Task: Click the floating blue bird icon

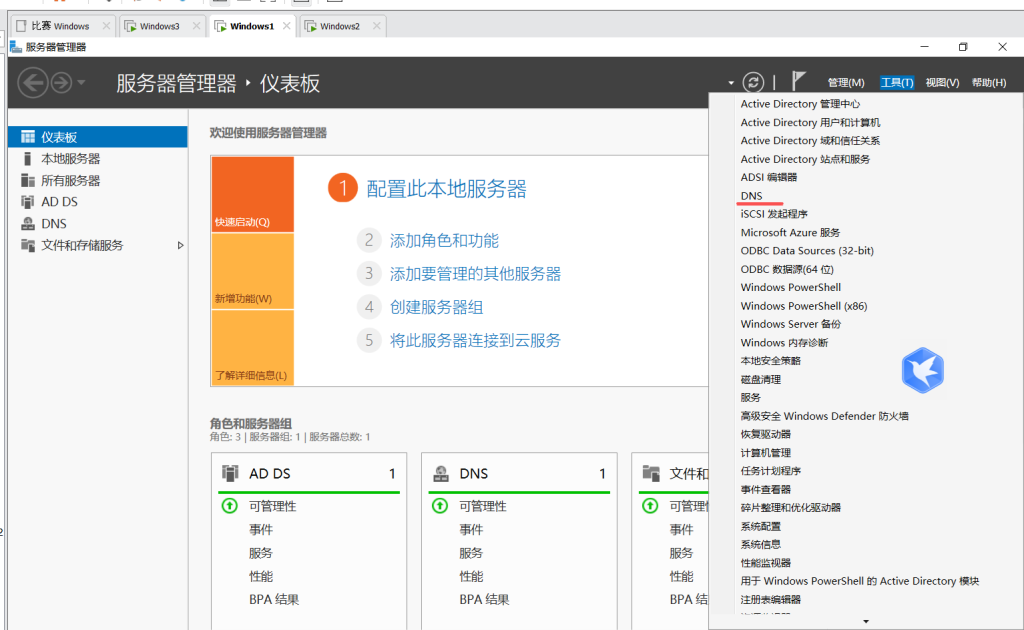Action: click(922, 371)
